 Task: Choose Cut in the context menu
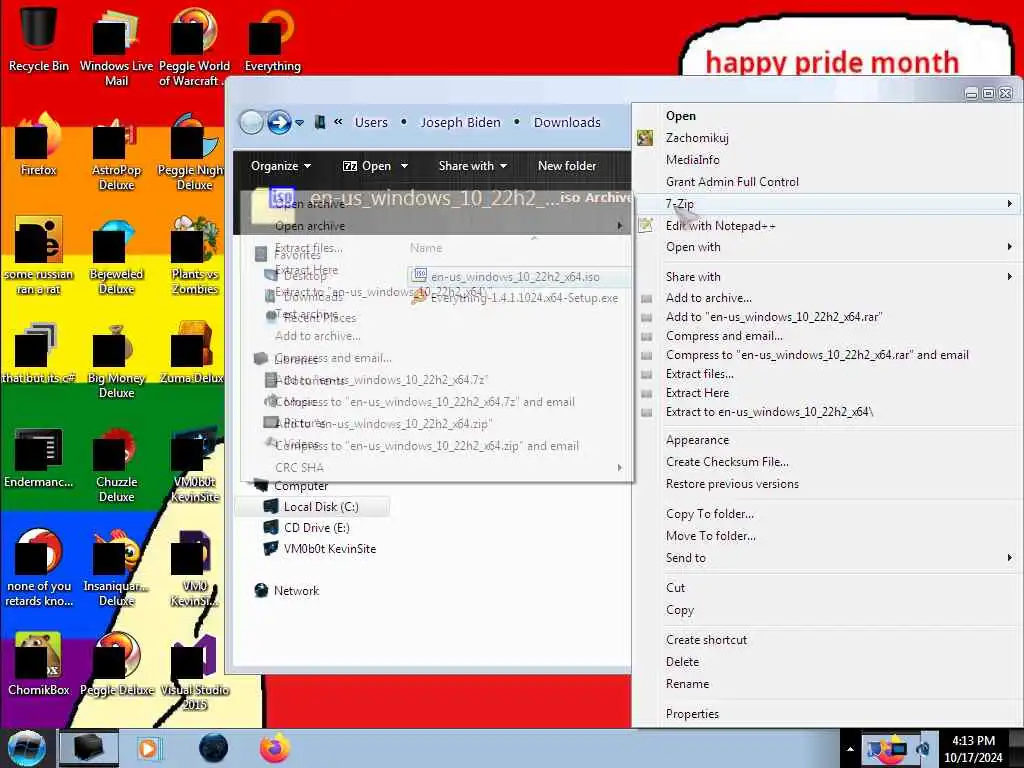[675, 588]
